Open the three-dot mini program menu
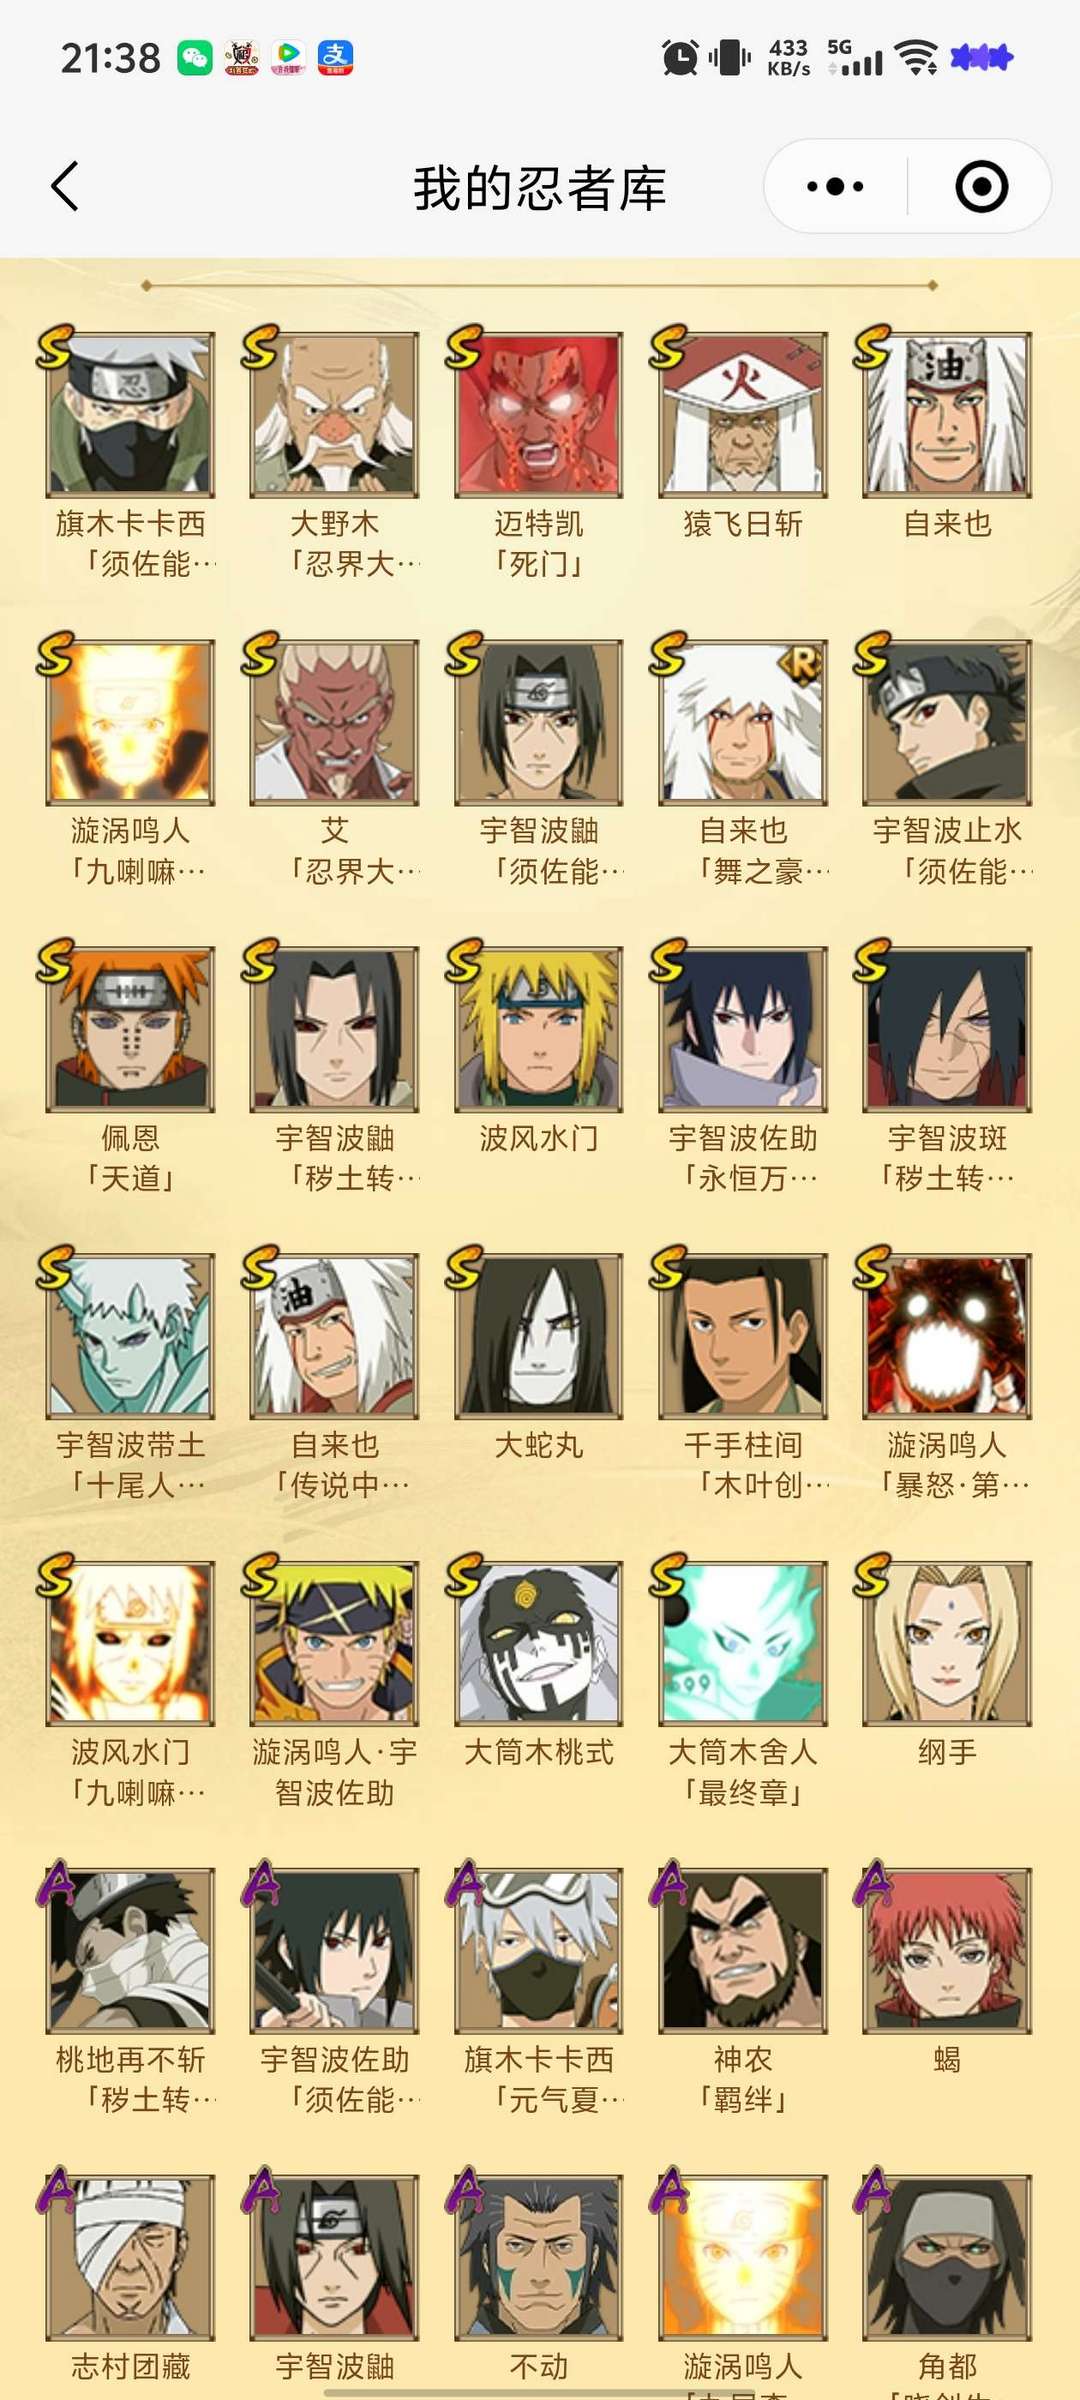This screenshot has width=1080, height=2400. pos(835,186)
